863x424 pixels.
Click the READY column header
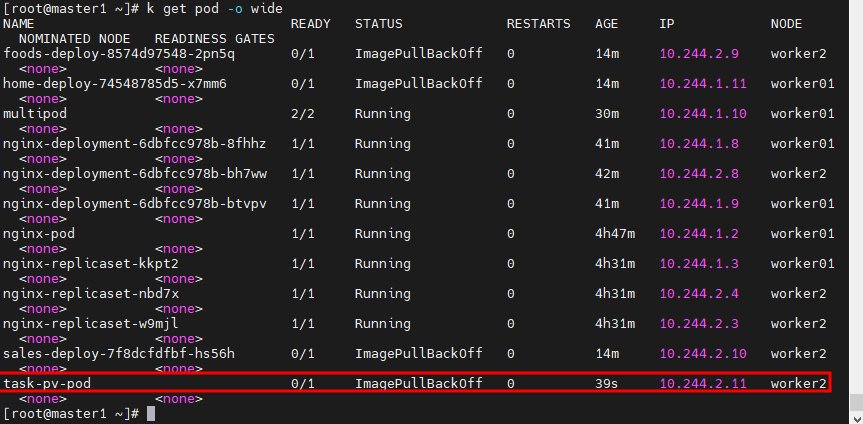click(310, 24)
